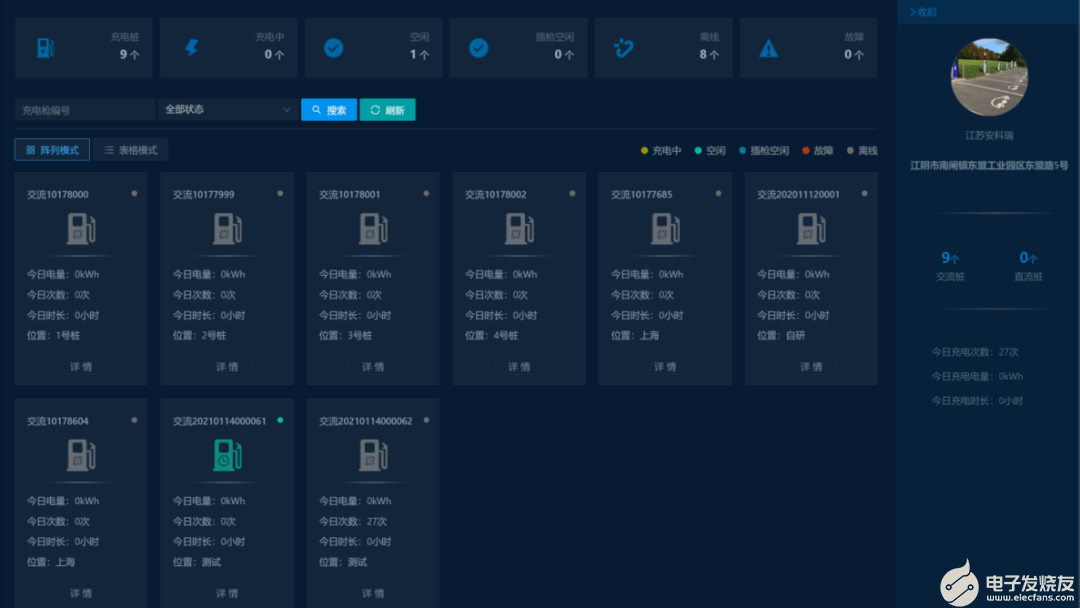Click the green 刷新 refresh button
1080x608 pixels.
pos(387,110)
